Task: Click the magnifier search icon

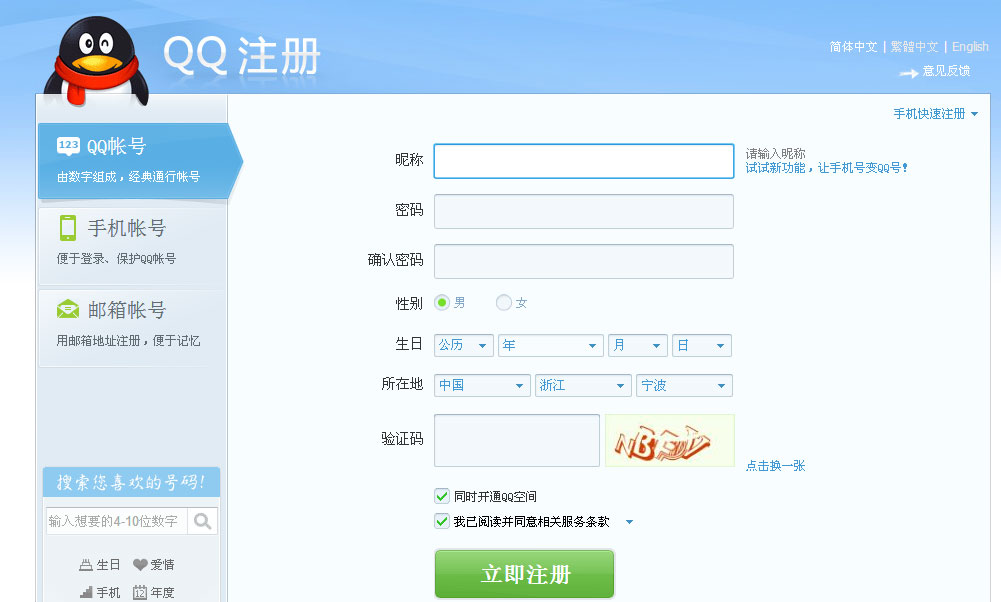Action: click(x=202, y=521)
